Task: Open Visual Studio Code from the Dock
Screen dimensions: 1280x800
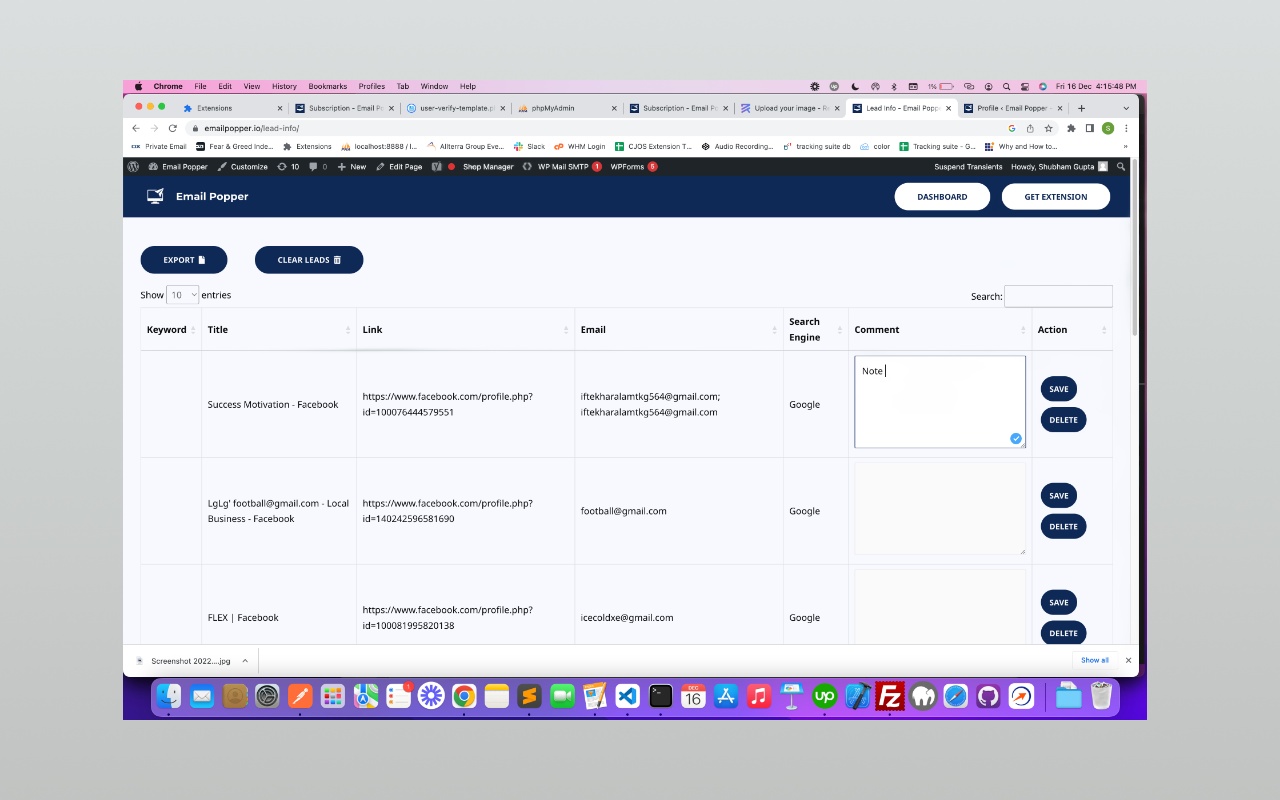Action: (628, 695)
